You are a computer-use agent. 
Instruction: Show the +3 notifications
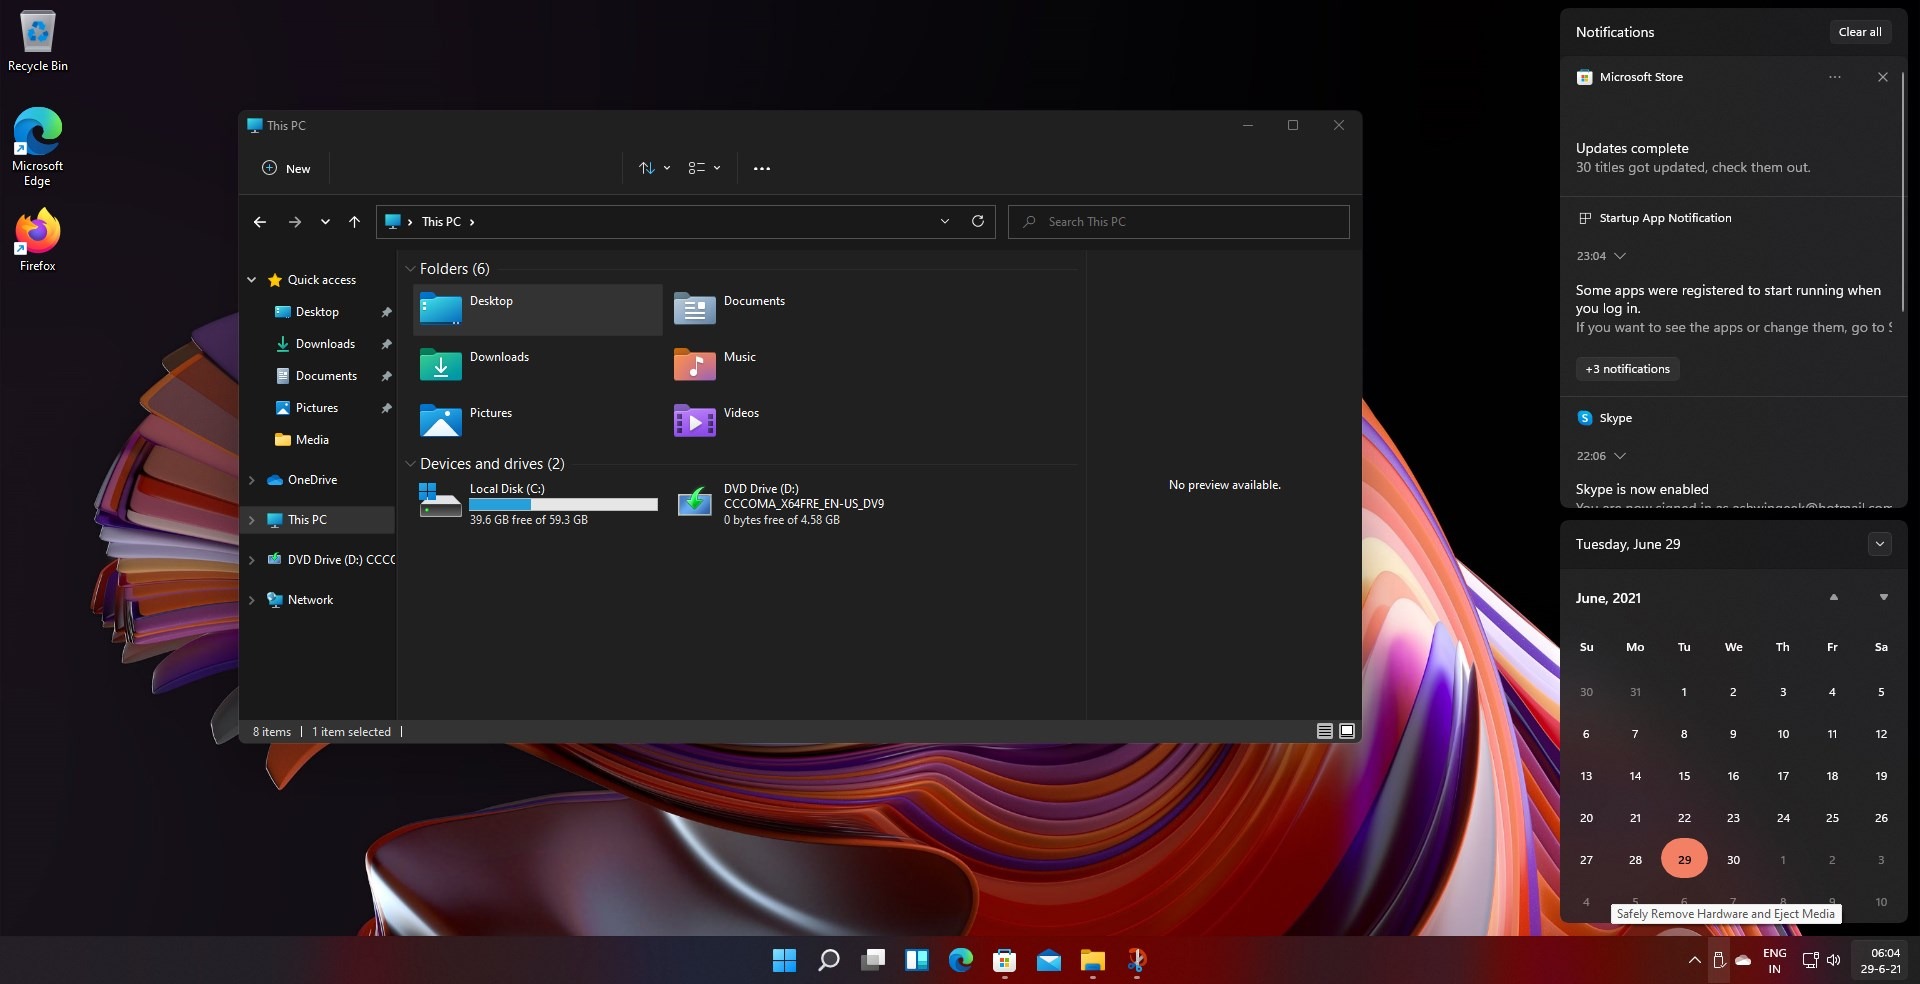[1627, 369]
